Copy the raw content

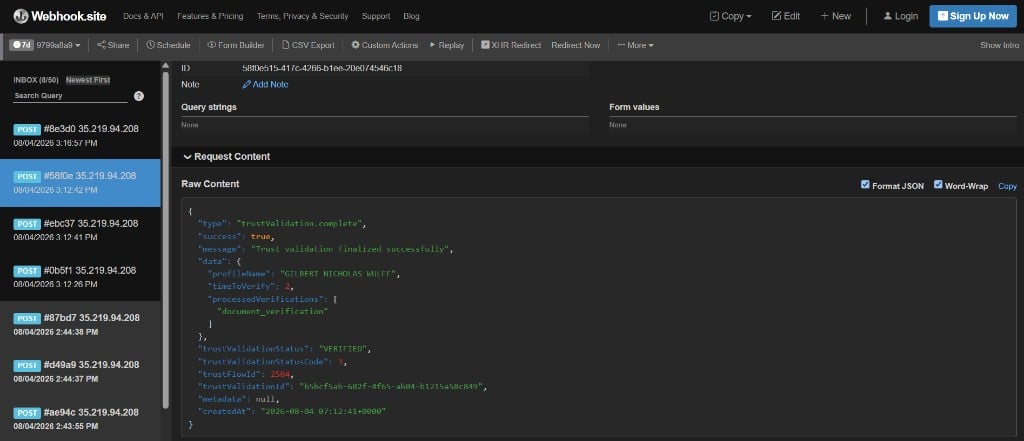point(1007,186)
